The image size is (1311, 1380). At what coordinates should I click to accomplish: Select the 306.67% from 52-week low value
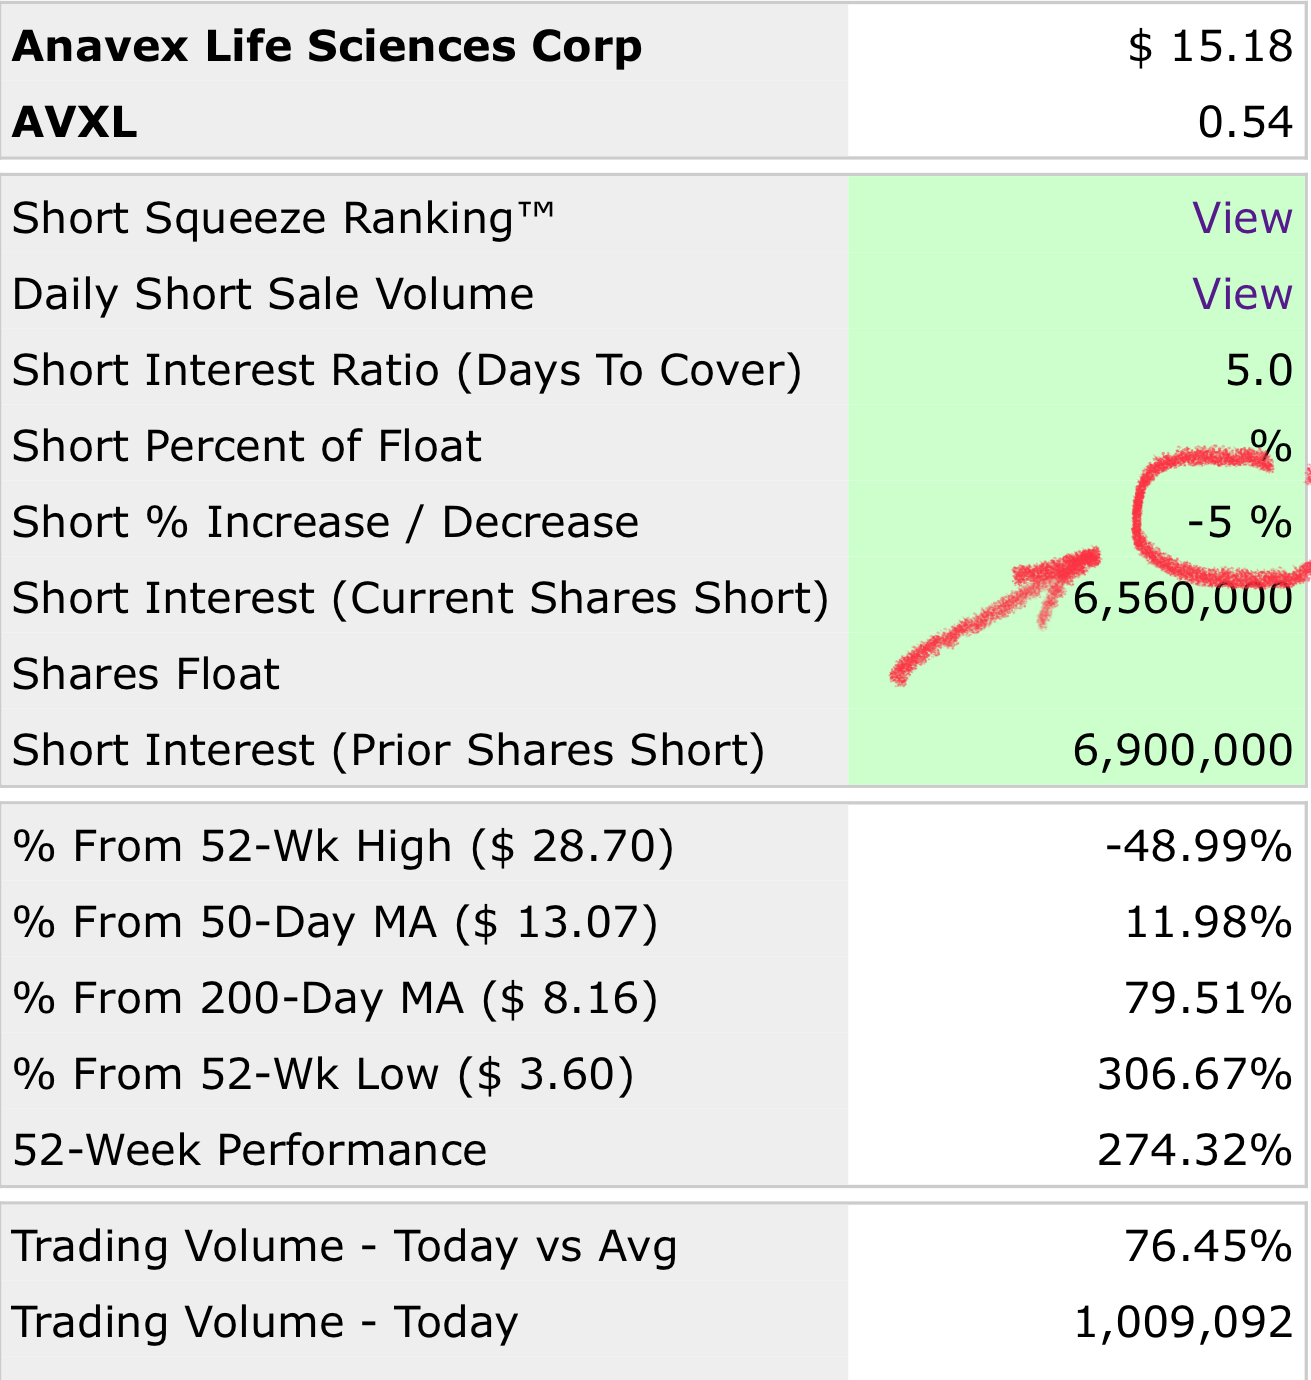[1195, 1074]
